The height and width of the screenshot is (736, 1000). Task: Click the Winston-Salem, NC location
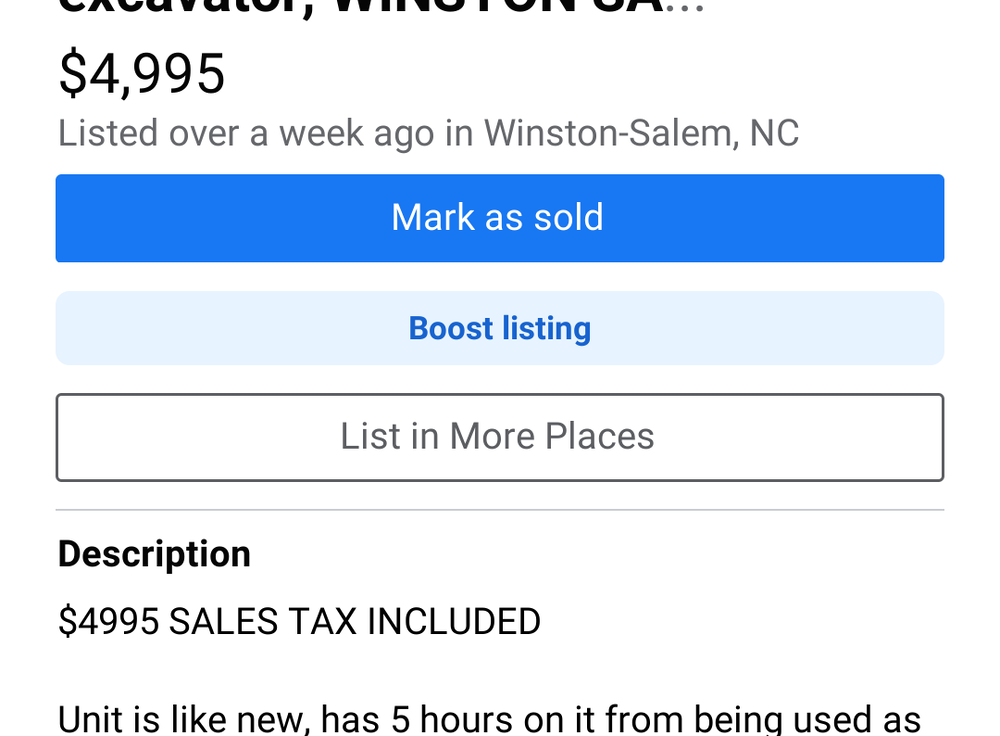pos(641,133)
